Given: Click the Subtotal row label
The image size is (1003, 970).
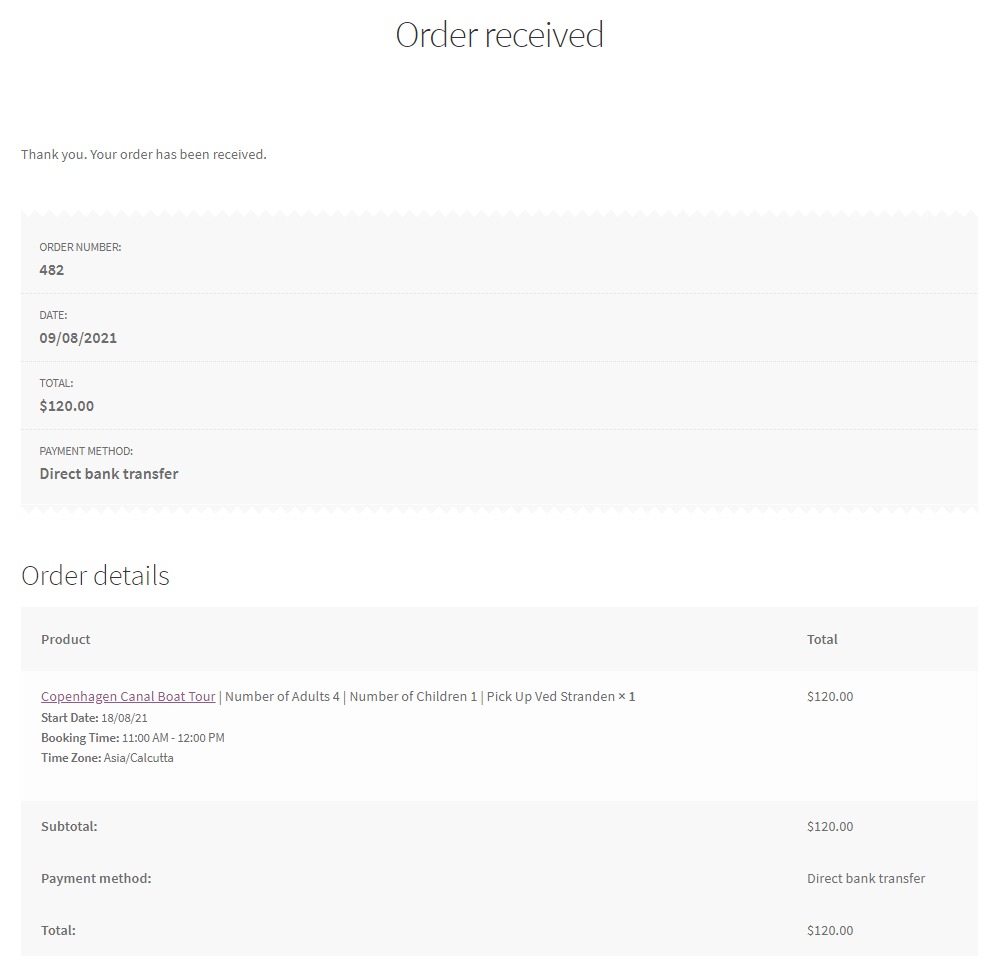Looking at the screenshot, I should point(69,826).
